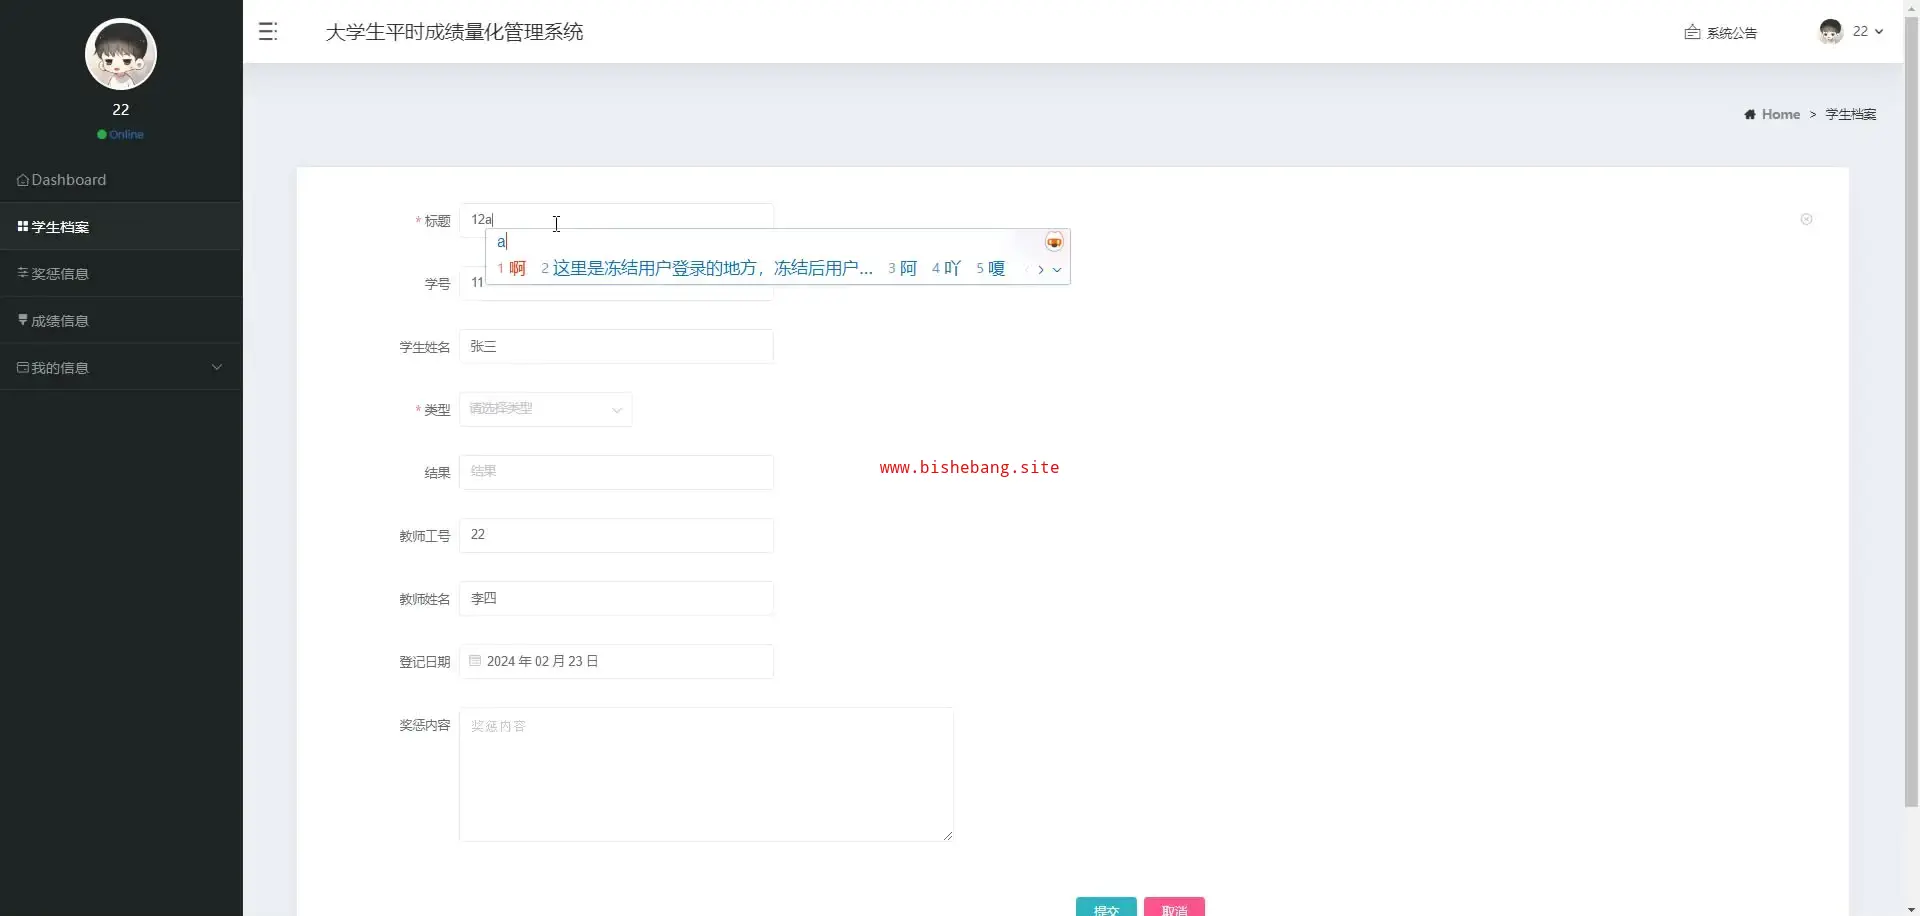Cancel the form with 取消 button
This screenshot has width=1920, height=916.
point(1174,907)
